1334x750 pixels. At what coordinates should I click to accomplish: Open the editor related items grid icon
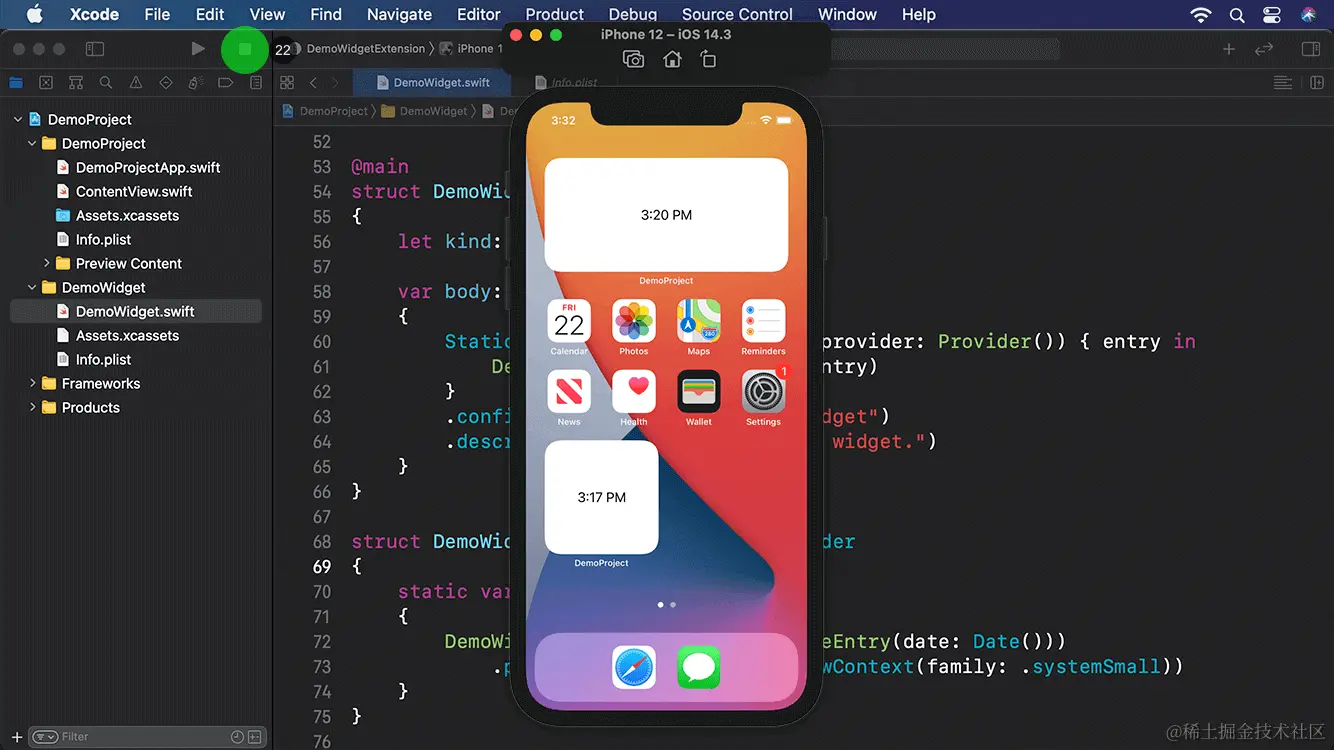[x=287, y=83]
